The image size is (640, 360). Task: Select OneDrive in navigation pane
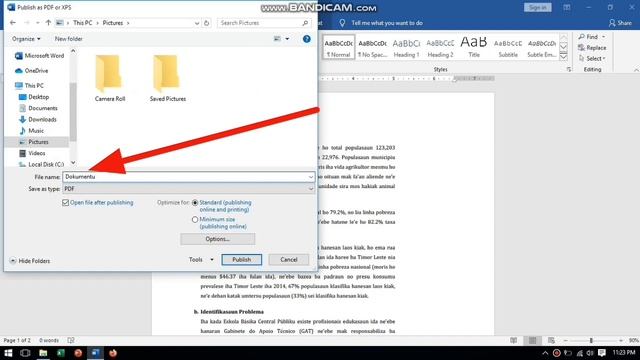tap(32, 71)
